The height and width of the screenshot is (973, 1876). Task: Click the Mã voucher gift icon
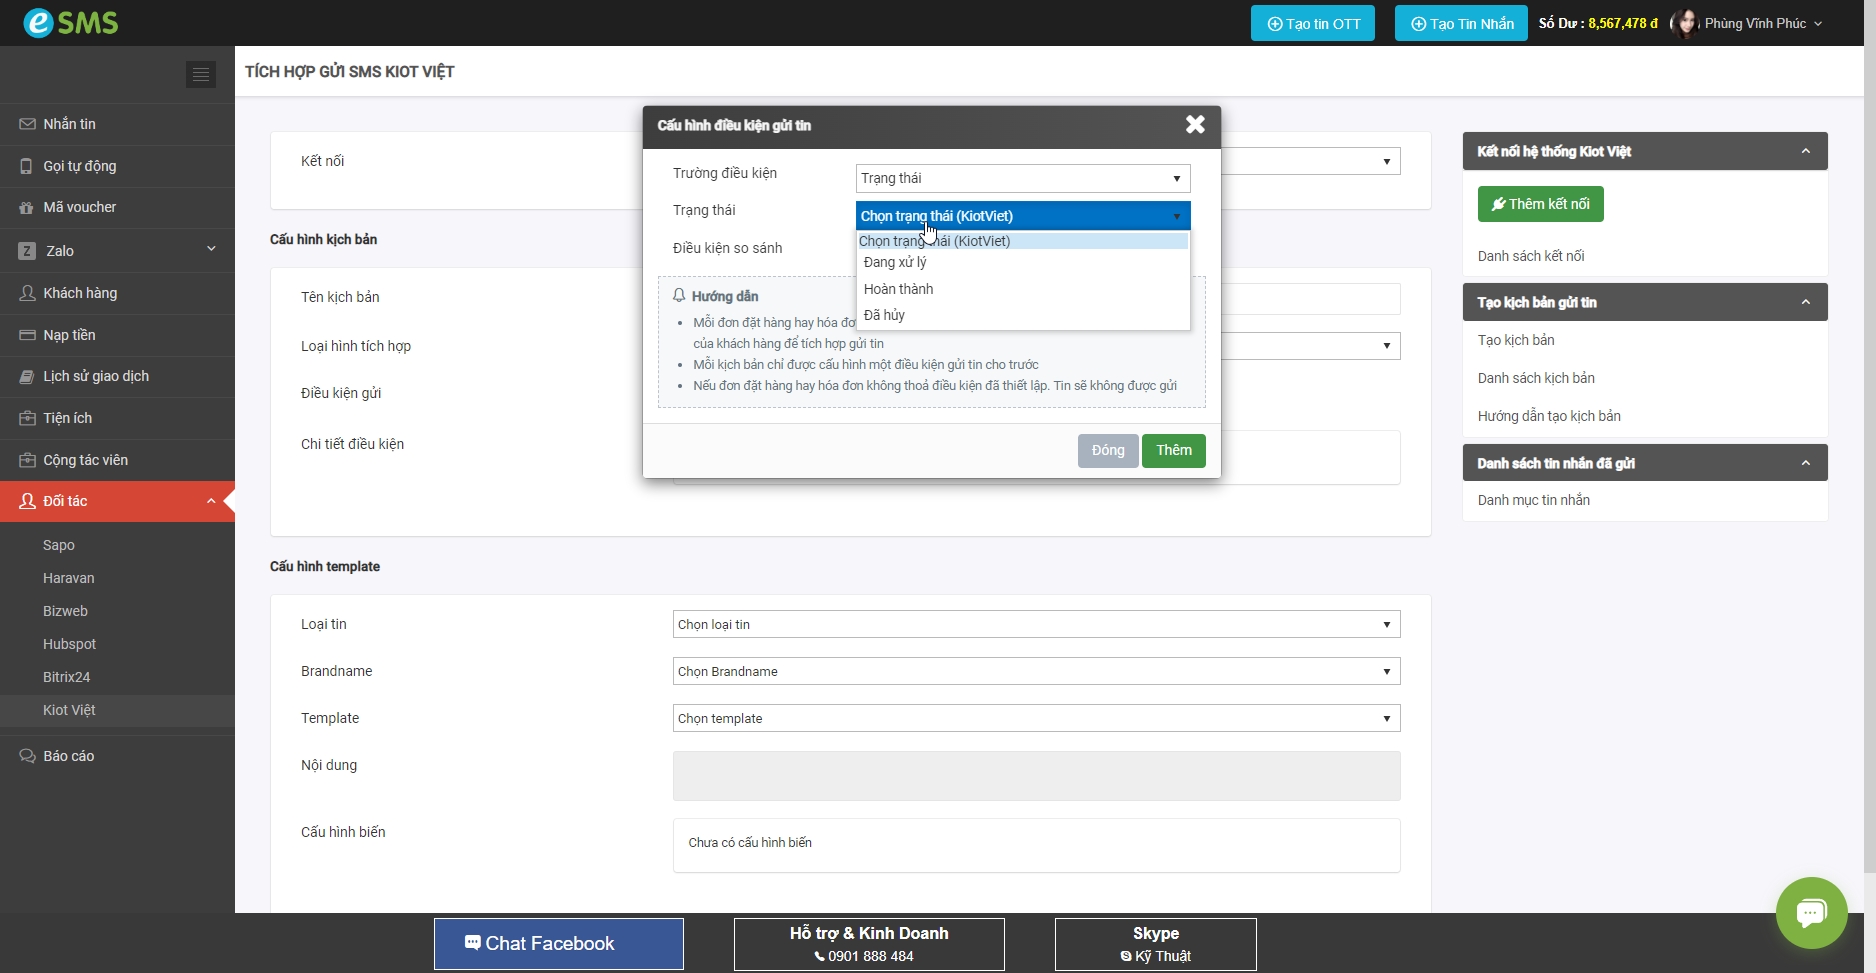[27, 208]
